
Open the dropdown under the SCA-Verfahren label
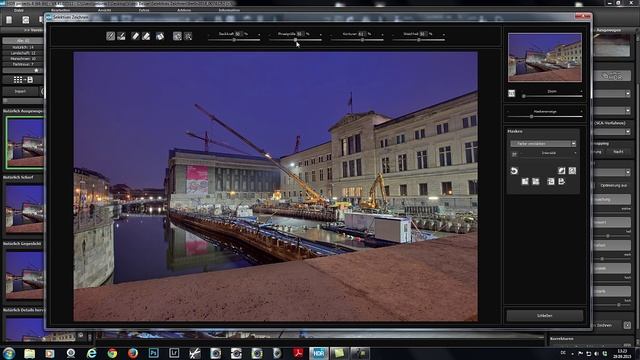612,131
